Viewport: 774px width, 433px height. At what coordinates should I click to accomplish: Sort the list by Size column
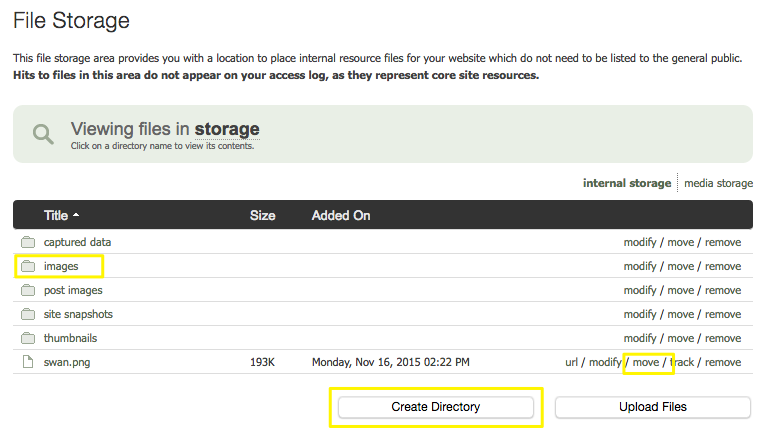point(262,215)
